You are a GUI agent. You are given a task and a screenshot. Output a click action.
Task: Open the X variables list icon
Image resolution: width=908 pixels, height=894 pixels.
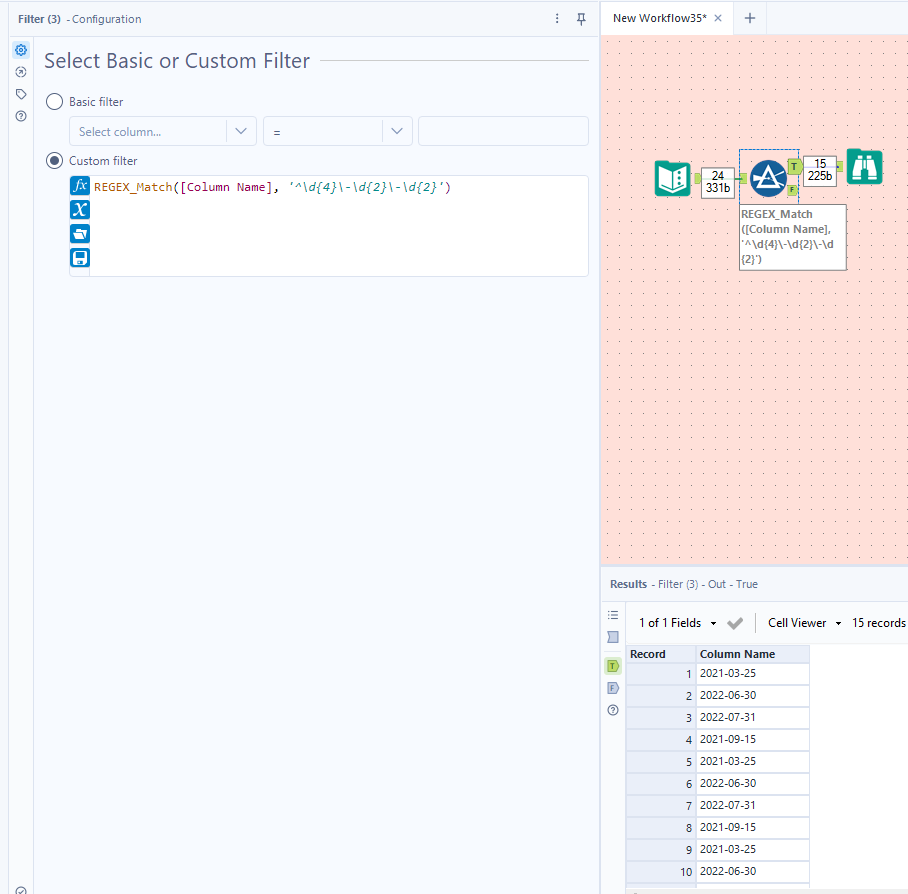80,209
